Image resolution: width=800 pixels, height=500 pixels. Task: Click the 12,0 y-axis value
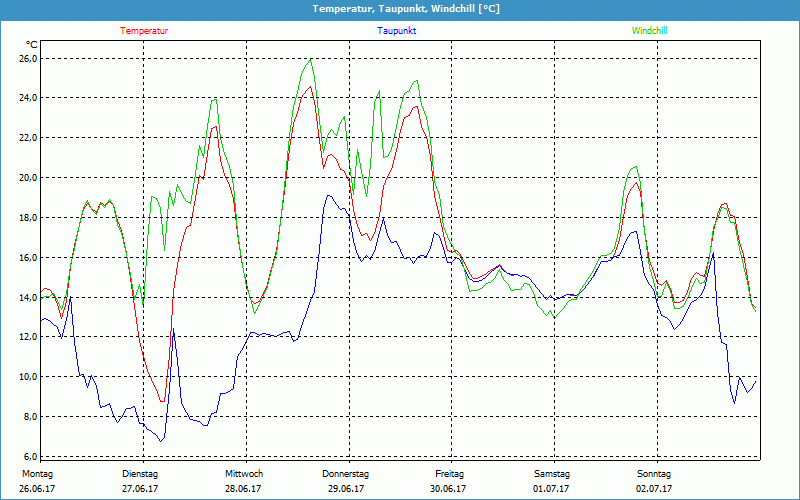(28, 337)
